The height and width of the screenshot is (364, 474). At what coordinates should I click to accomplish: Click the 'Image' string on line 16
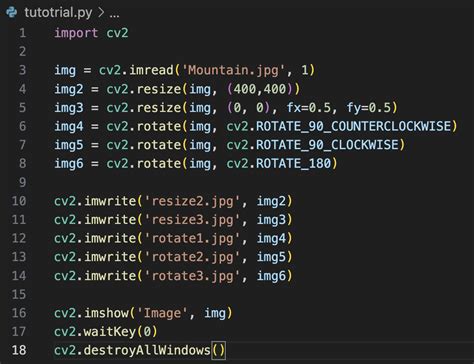tap(162, 313)
